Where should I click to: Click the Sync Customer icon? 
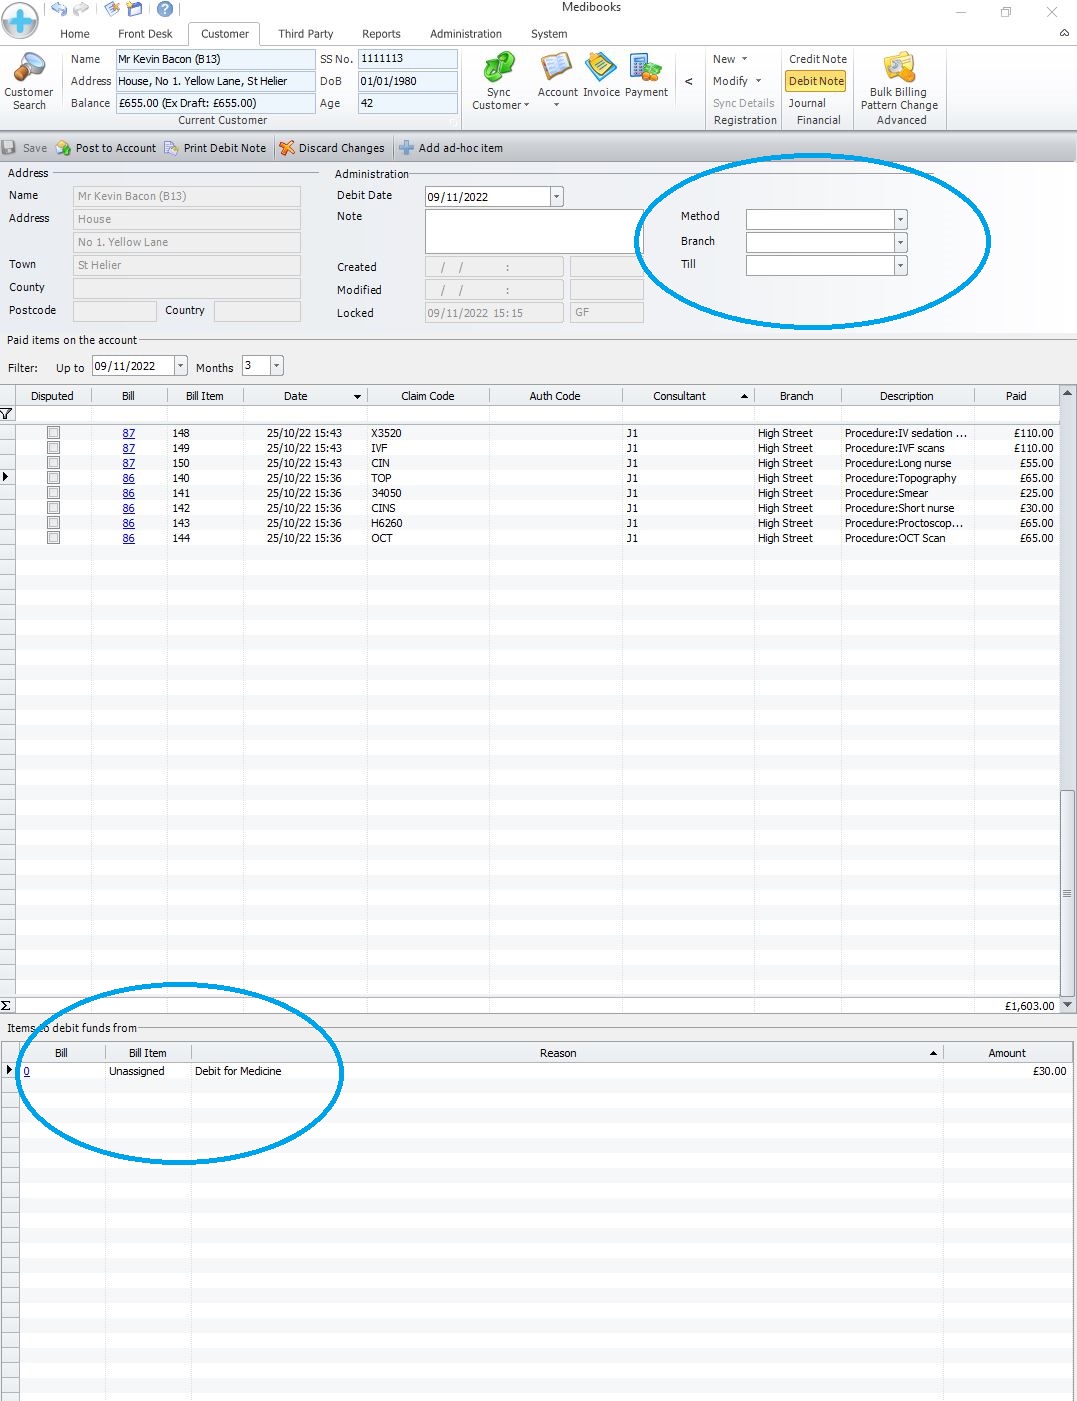(499, 68)
